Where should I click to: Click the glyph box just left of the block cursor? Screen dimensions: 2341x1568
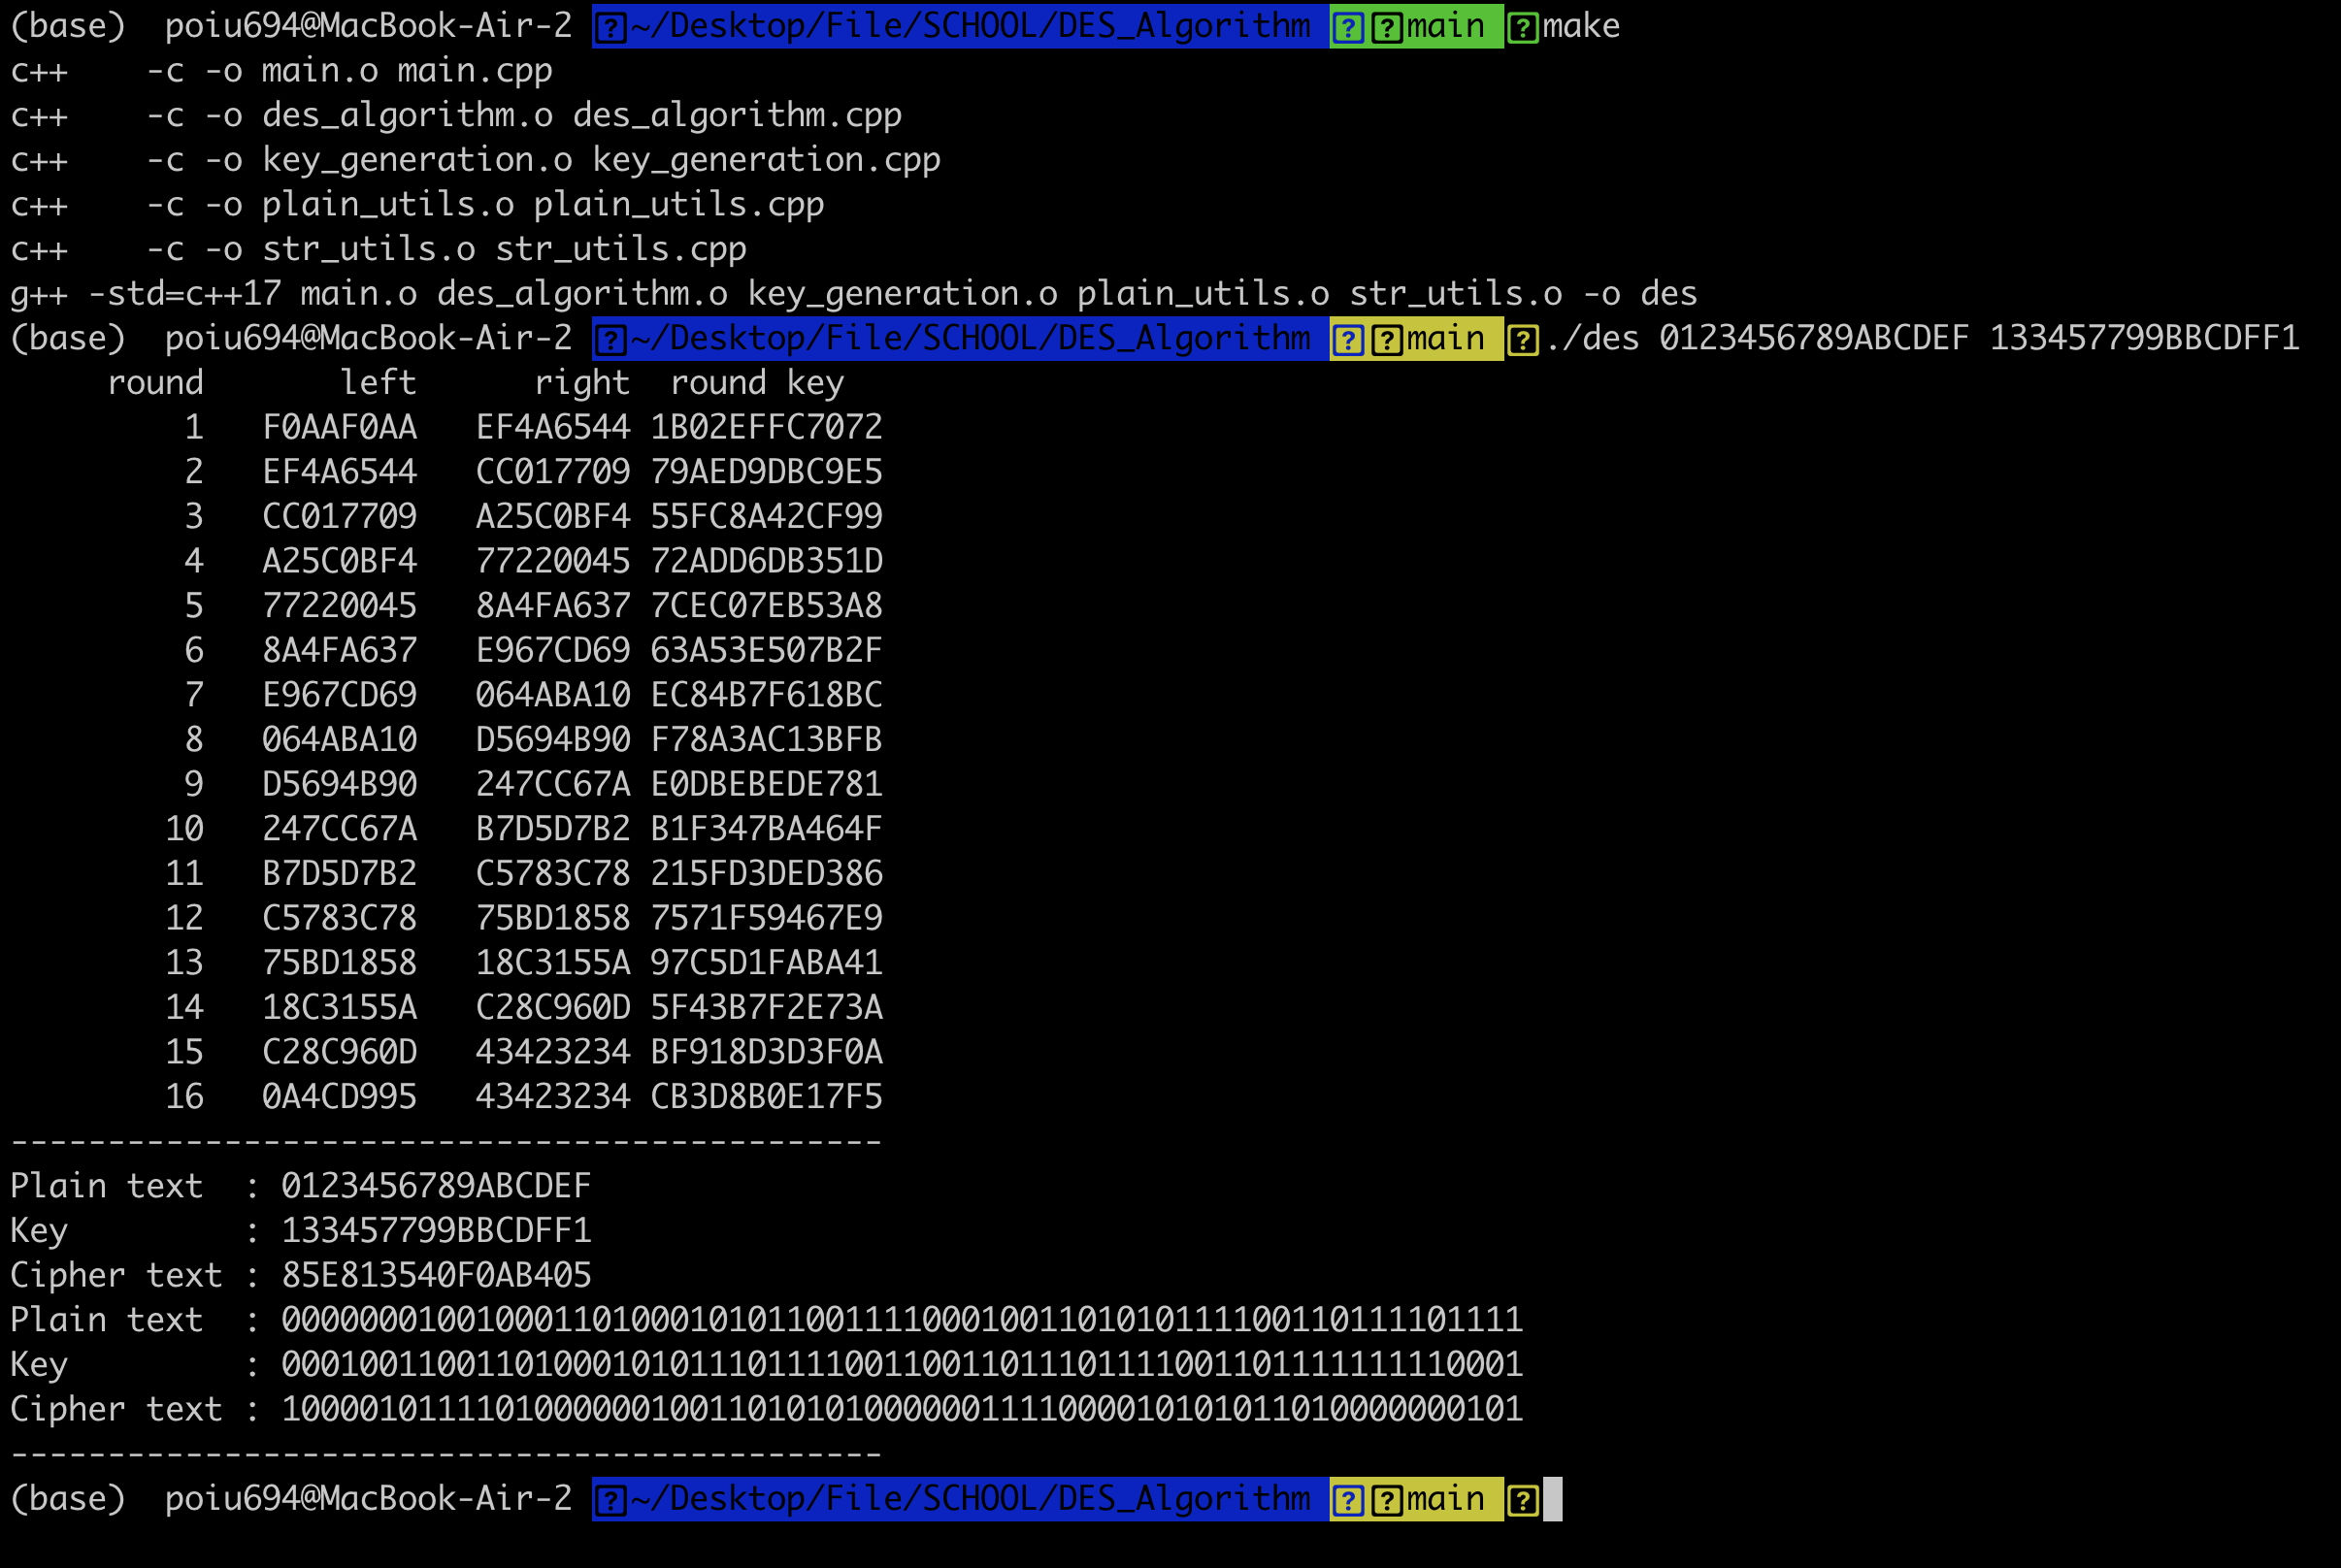coord(1522,1500)
